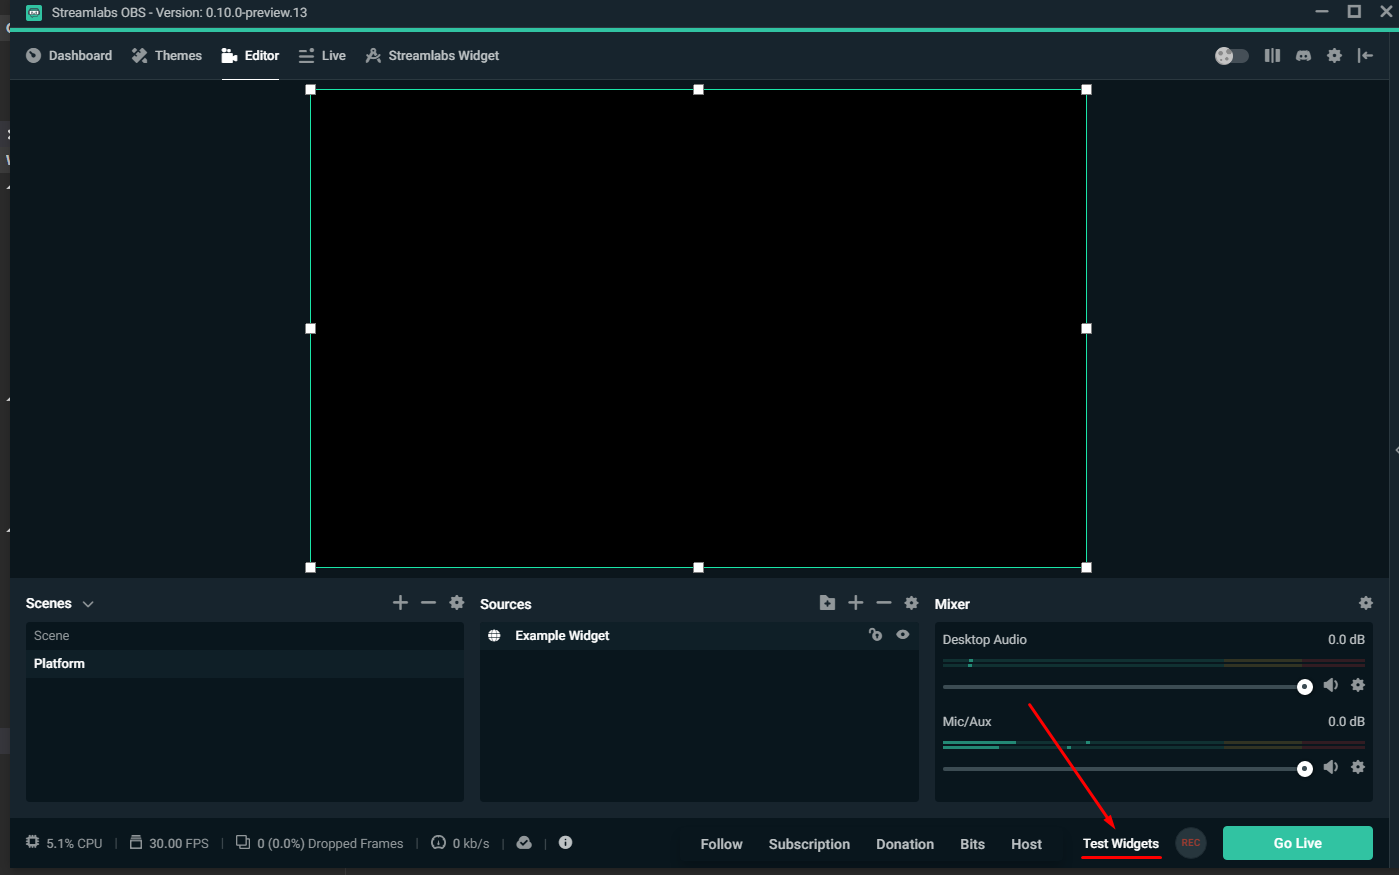Open the Discord icon link
The width and height of the screenshot is (1399, 875).
tap(1303, 56)
